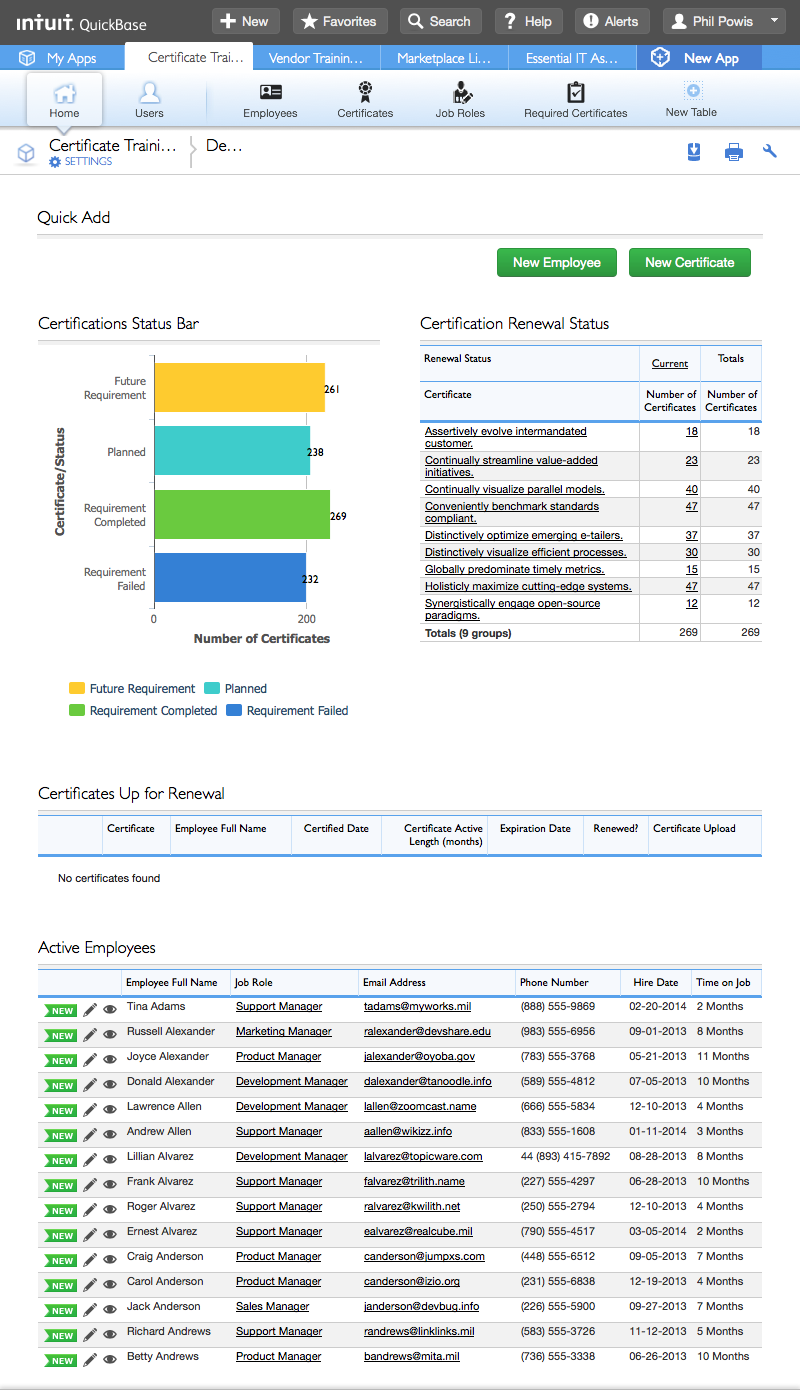
Task: Edit Lawrence Allen record with pencil icon
Action: 90,1110
